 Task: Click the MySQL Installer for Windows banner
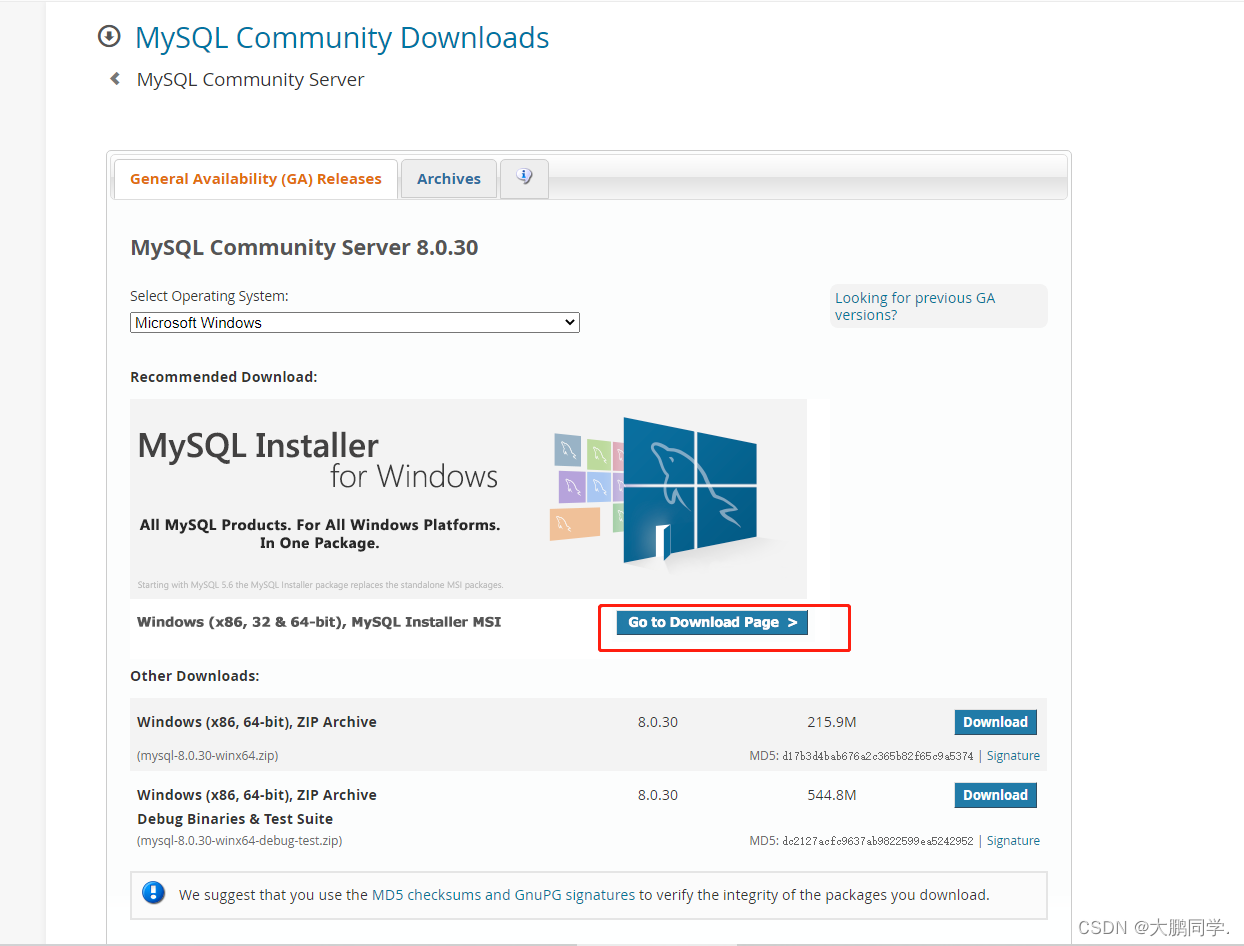(468, 498)
